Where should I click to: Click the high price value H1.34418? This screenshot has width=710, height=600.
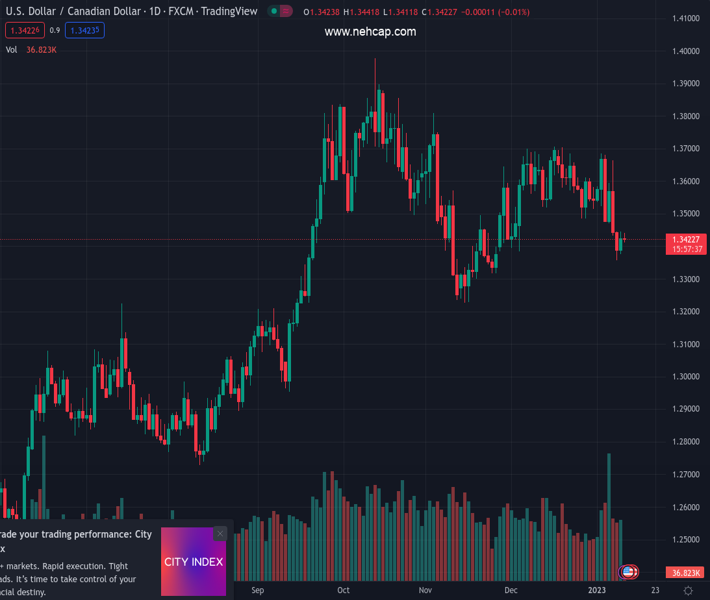pyautogui.click(x=361, y=12)
